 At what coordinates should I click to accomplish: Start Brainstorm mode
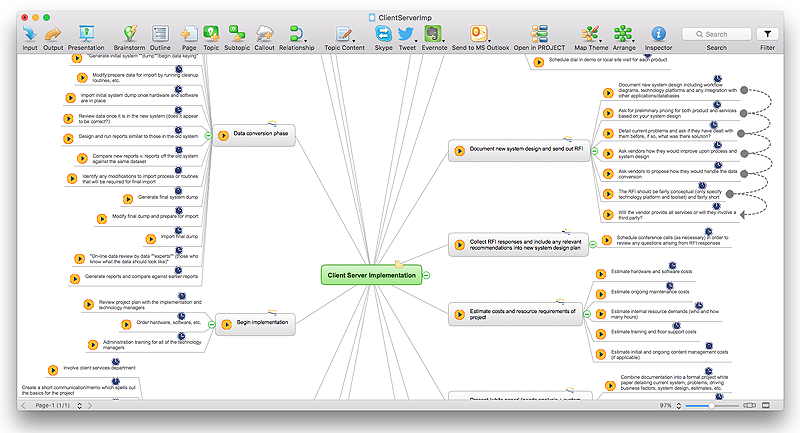129,34
